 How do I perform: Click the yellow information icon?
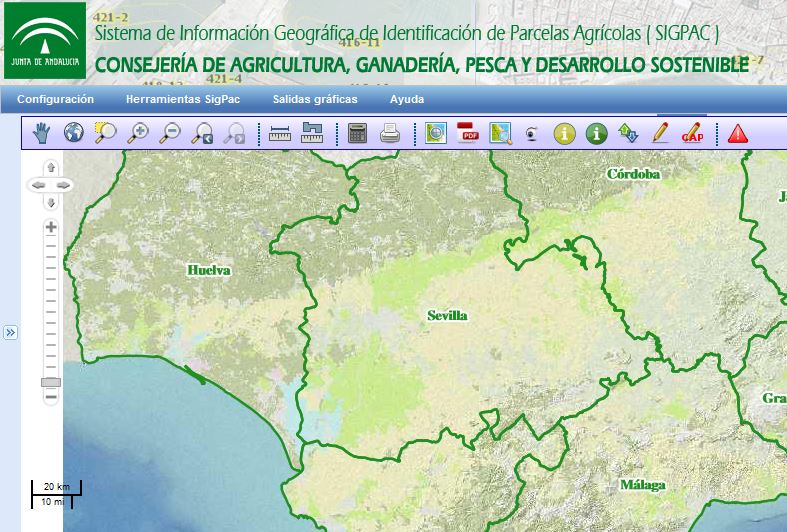(x=565, y=132)
